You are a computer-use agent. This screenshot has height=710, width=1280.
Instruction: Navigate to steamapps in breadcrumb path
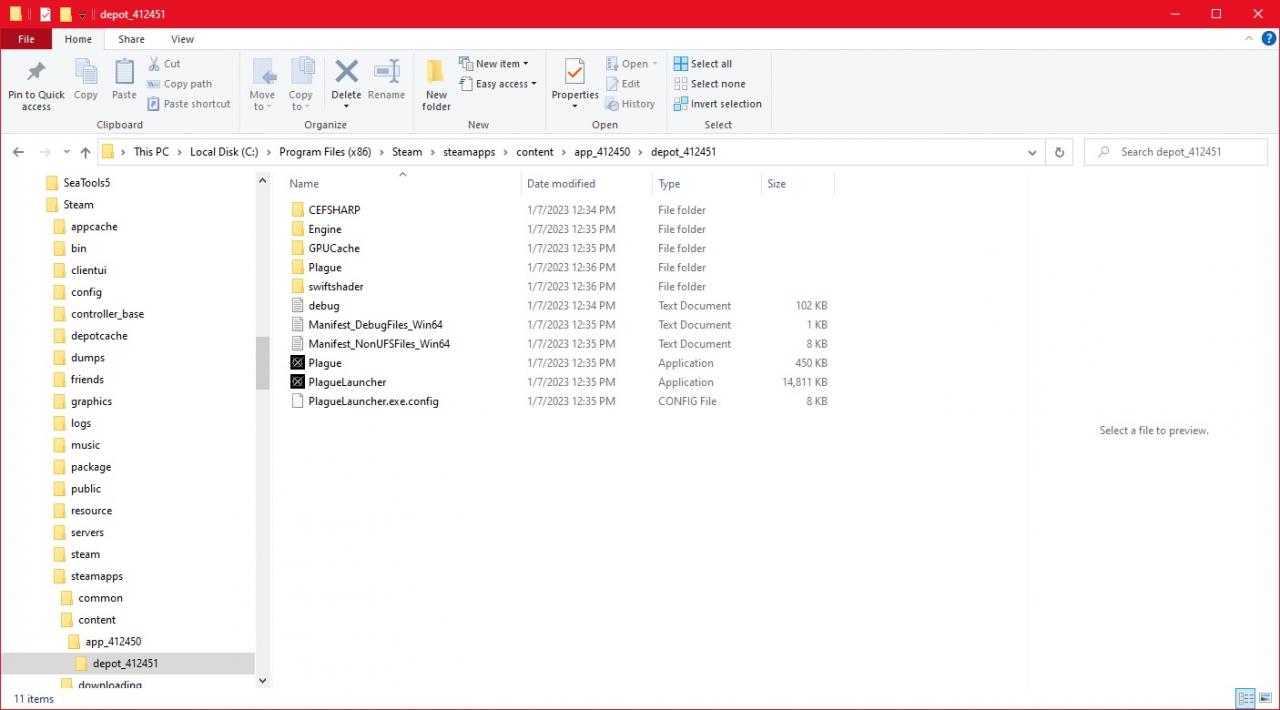point(469,152)
